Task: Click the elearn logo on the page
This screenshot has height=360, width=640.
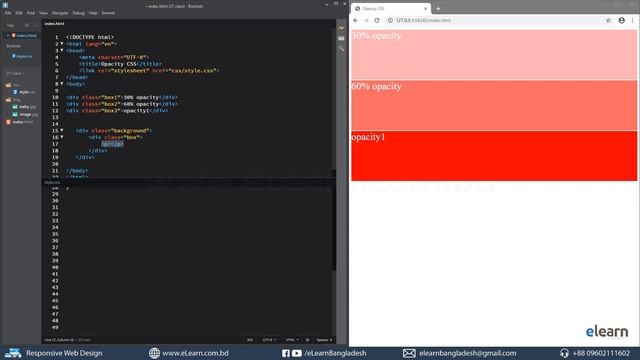Action: [x=607, y=332]
